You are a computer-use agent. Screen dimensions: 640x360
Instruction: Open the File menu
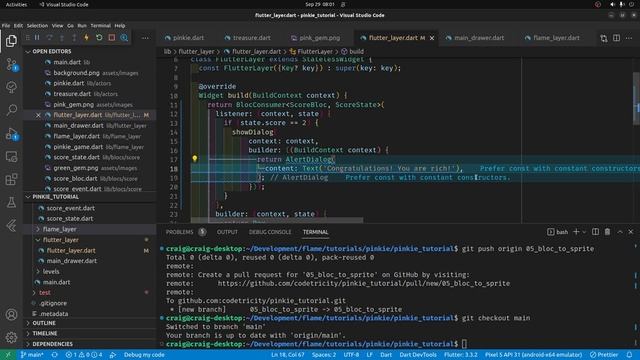[x=6, y=25]
